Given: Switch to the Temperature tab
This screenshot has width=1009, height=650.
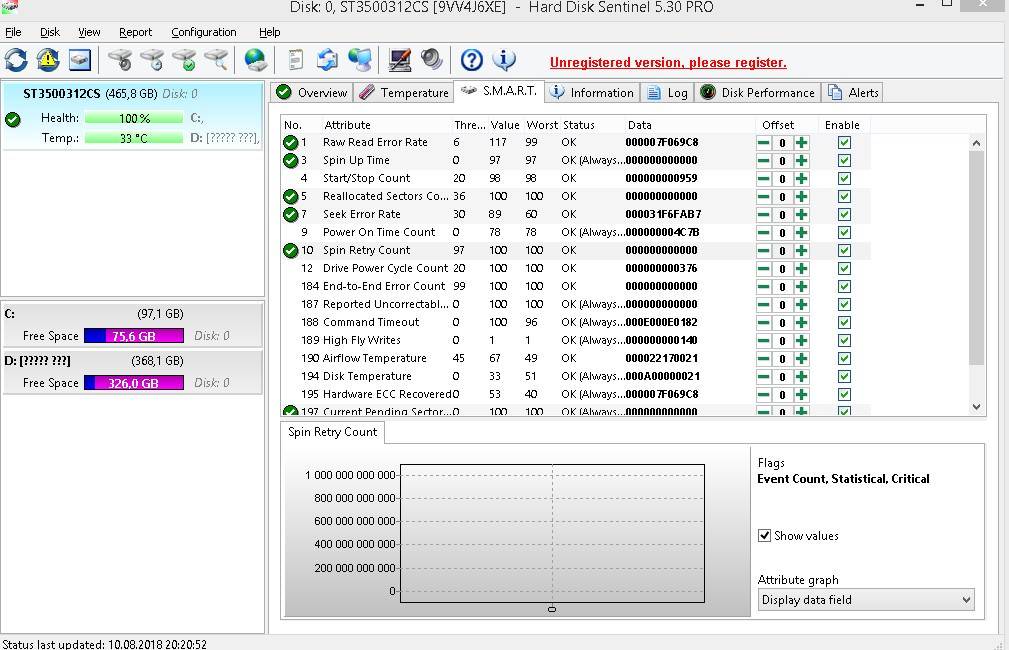Looking at the screenshot, I should pyautogui.click(x=404, y=93).
